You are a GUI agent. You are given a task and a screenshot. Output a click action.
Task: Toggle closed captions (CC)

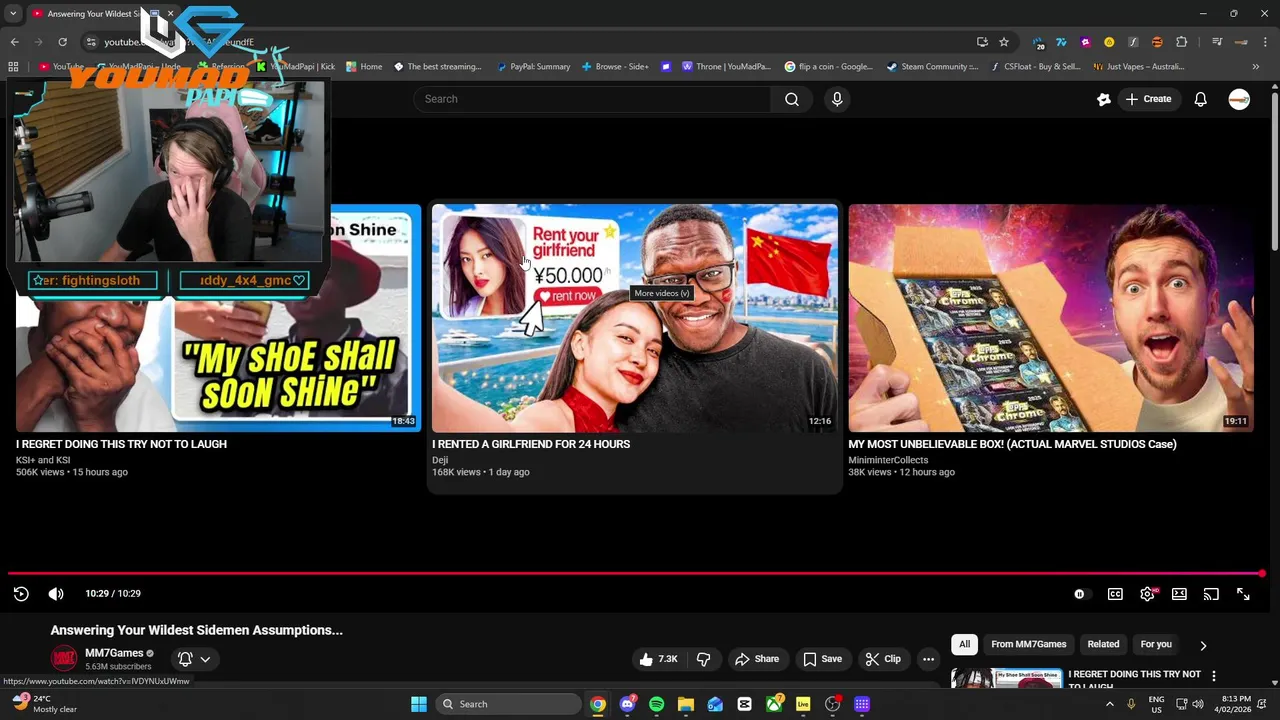click(x=1115, y=594)
